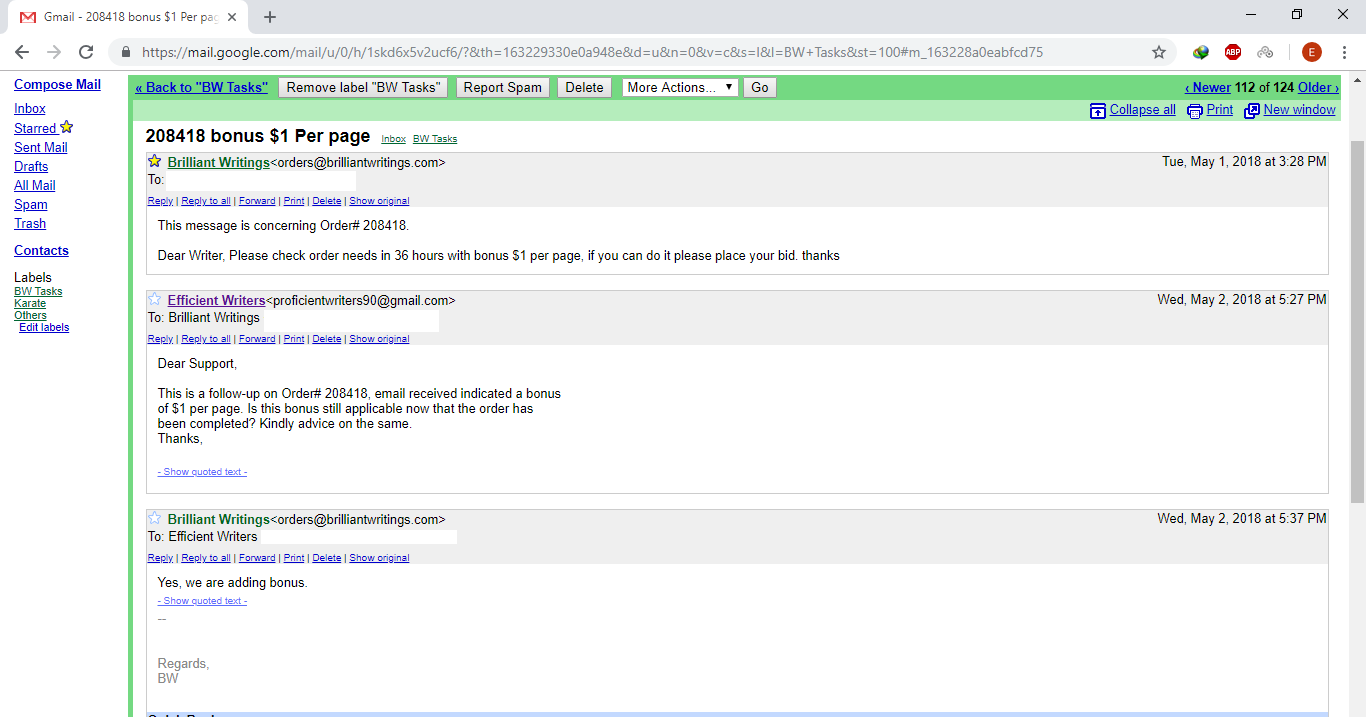
Task: Click the BW Tasks tag beside the subject
Action: (435, 139)
